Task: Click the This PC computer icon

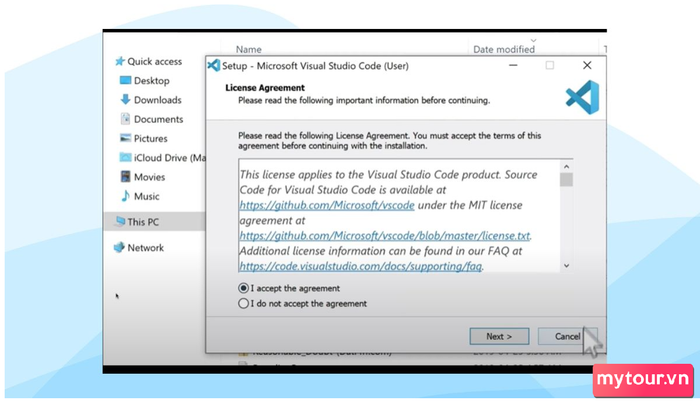Action: point(119,221)
